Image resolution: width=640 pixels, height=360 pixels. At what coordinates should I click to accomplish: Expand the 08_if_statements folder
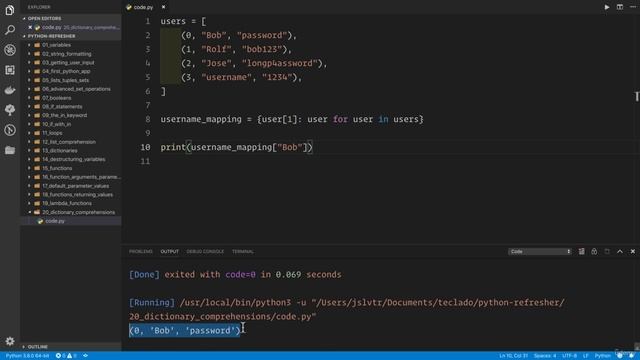coord(62,107)
